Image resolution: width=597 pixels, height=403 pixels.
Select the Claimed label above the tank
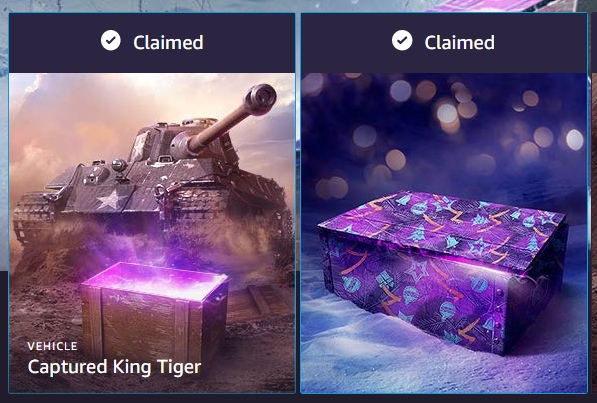pos(168,42)
